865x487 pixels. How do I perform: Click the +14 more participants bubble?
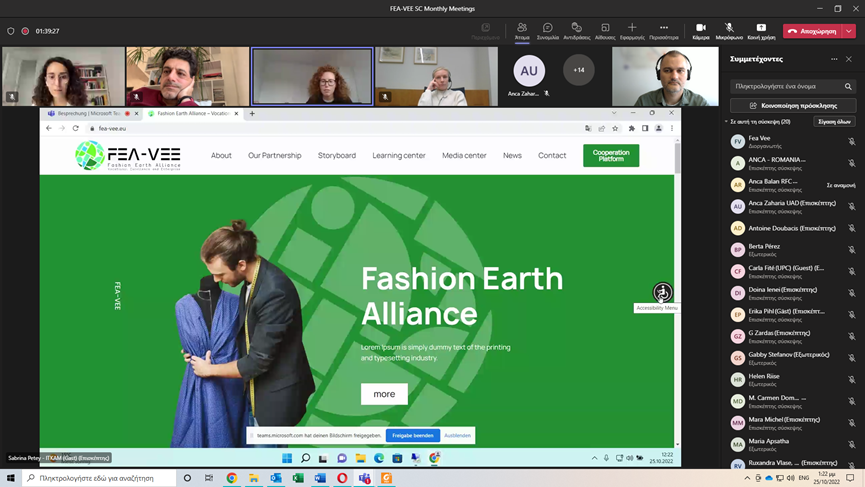(x=578, y=70)
